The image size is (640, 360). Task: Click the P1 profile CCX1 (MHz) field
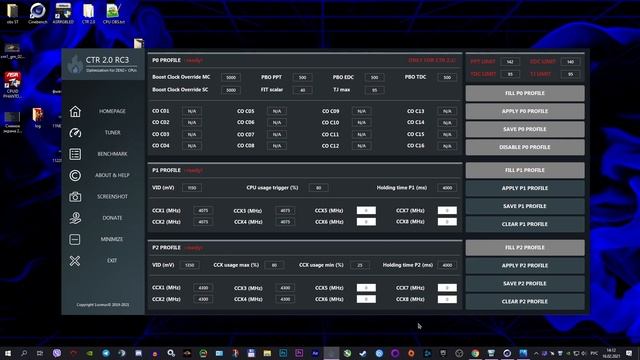pos(203,211)
